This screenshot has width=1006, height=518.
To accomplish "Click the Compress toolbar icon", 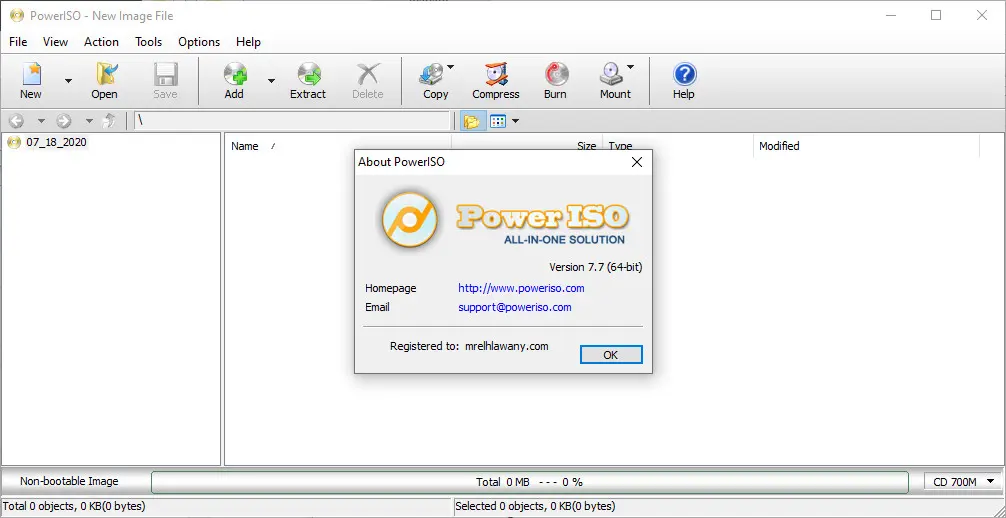I will pyautogui.click(x=496, y=80).
